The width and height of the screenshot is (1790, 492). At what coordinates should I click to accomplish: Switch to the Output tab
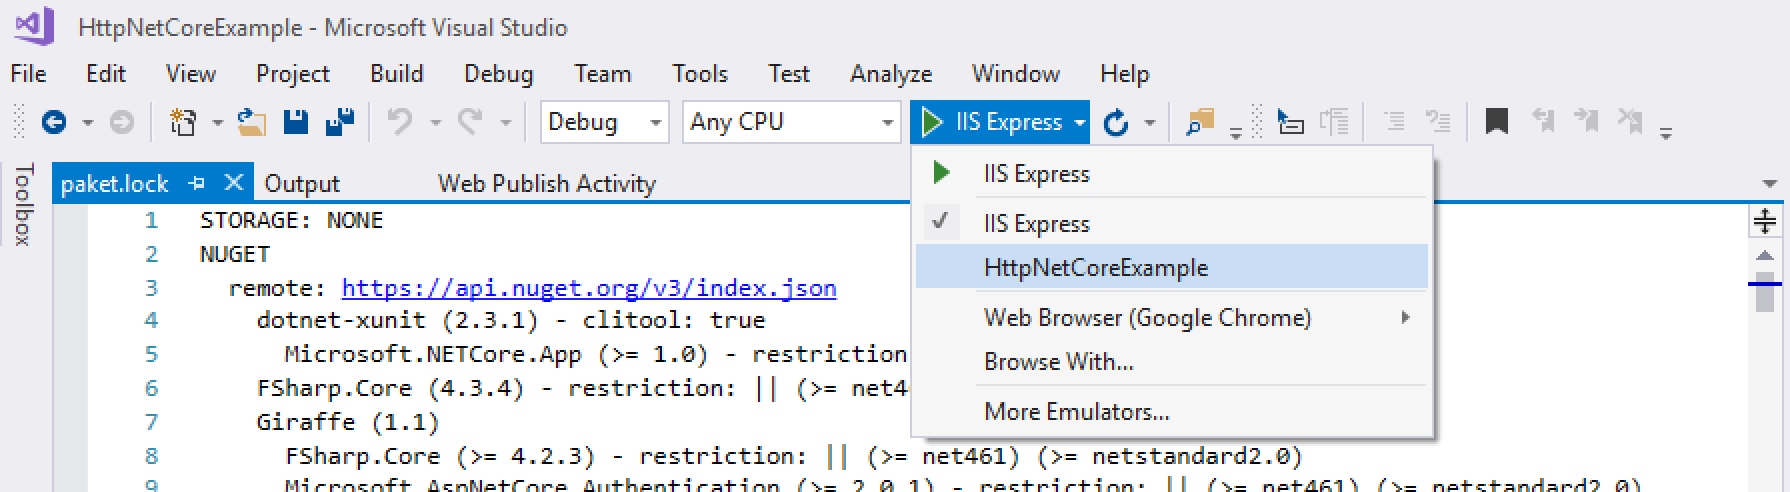302,184
